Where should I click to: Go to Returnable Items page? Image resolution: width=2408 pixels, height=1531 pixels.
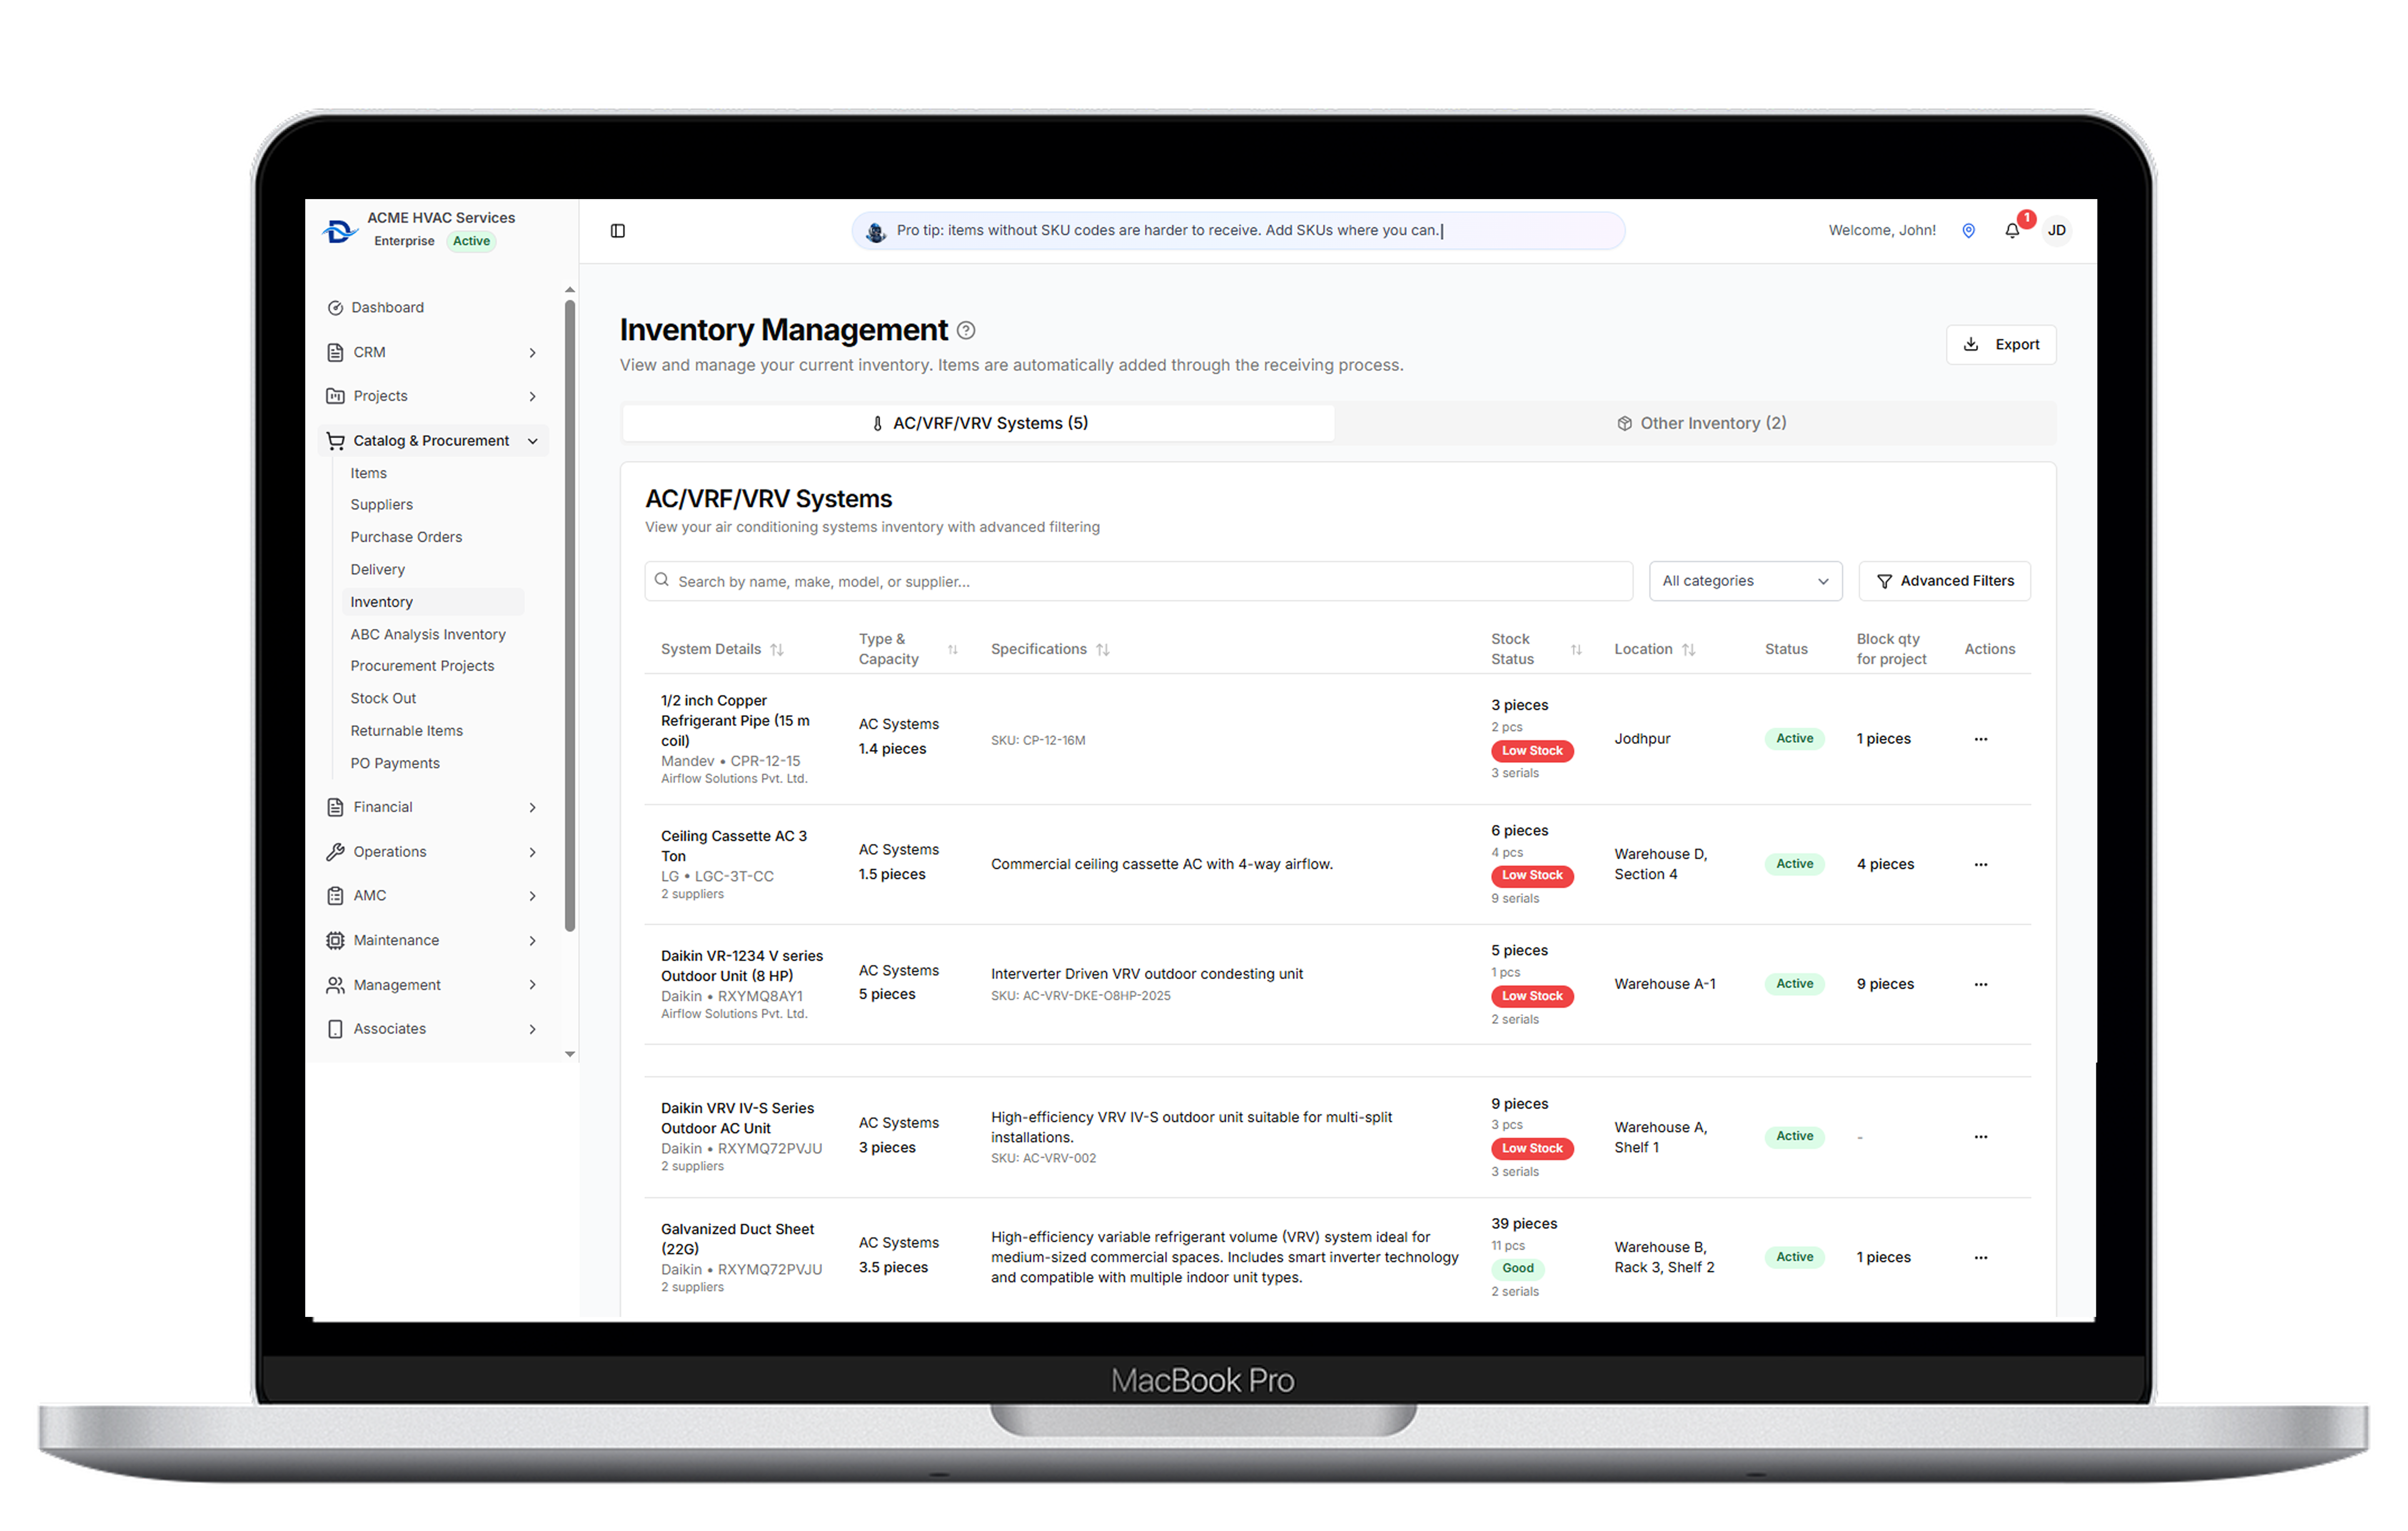point(406,731)
